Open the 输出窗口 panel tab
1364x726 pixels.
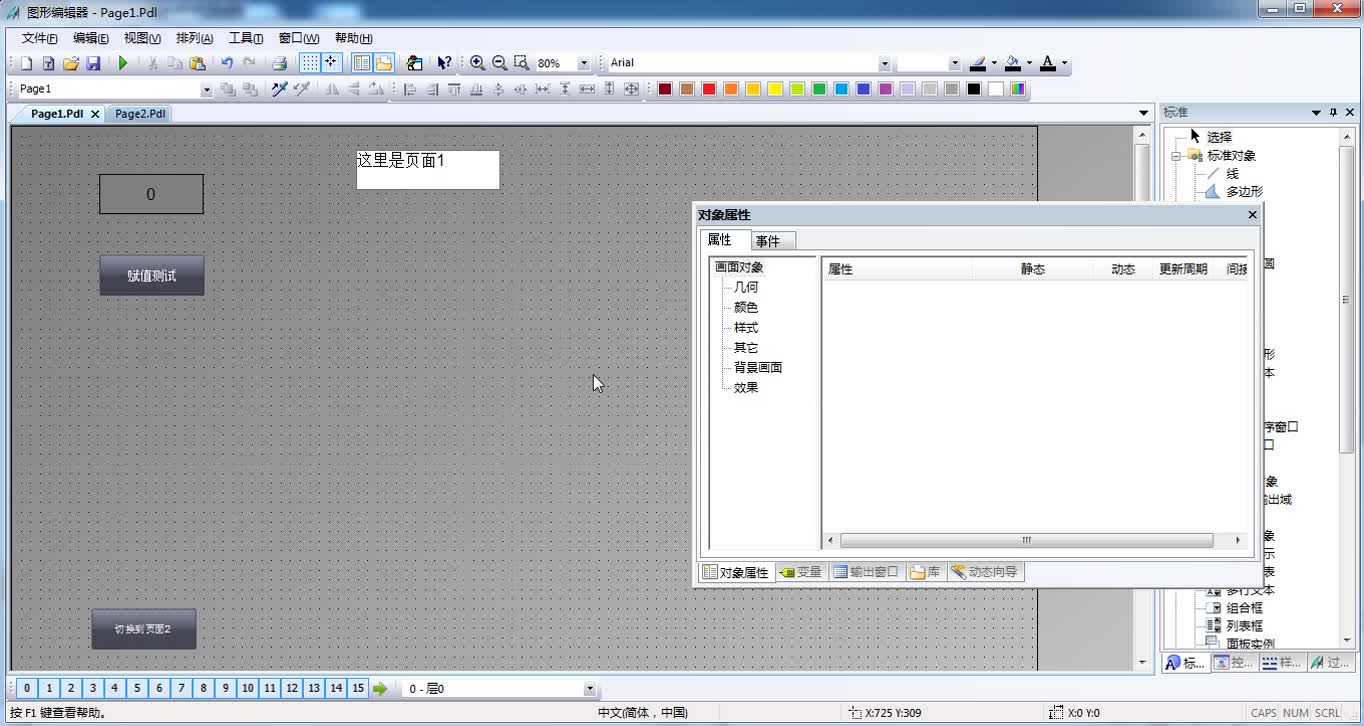866,572
